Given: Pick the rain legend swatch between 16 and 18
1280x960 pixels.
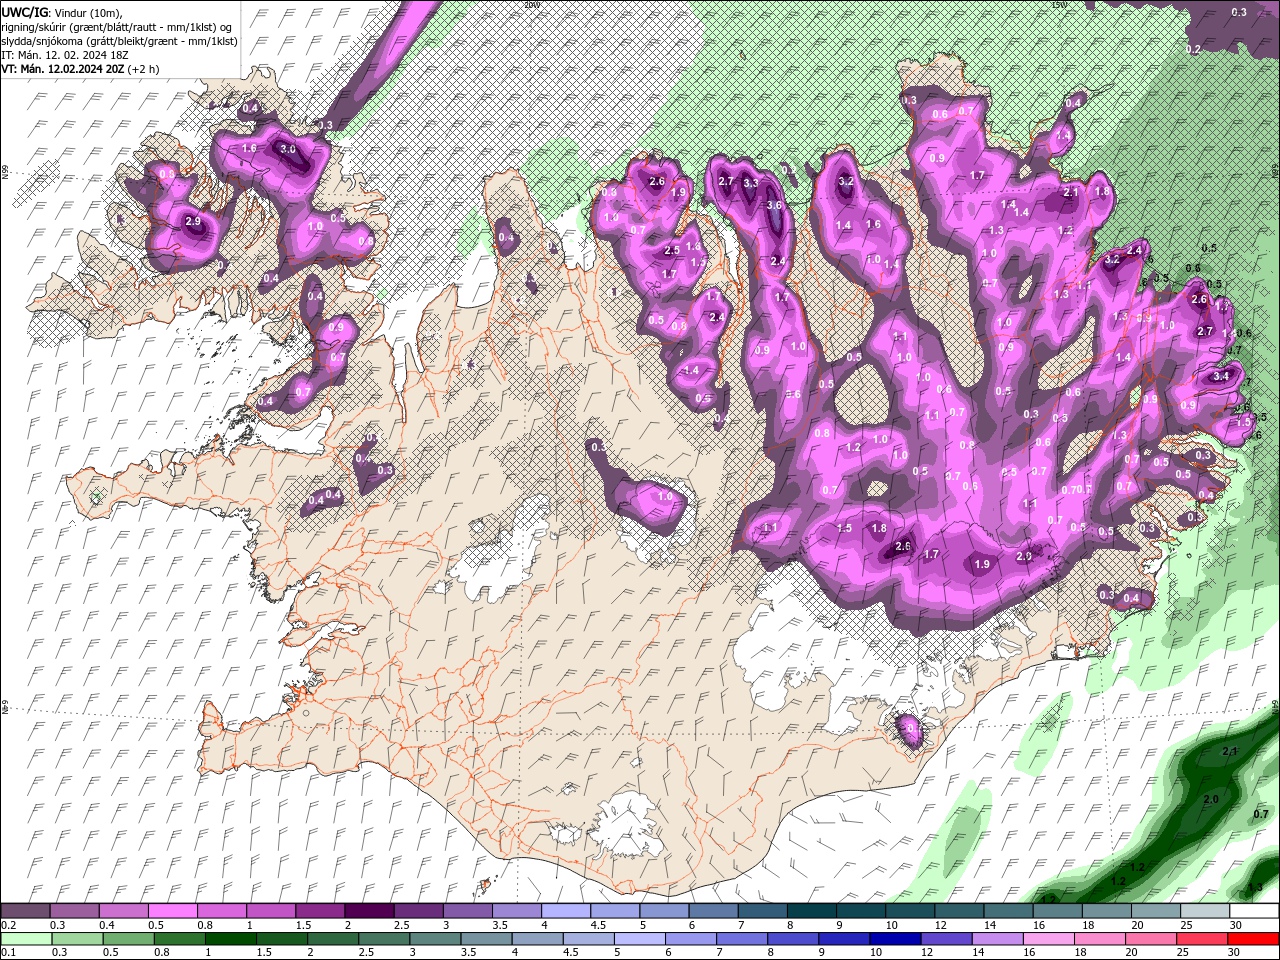Looking at the screenshot, I should (x=1048, y=939).
